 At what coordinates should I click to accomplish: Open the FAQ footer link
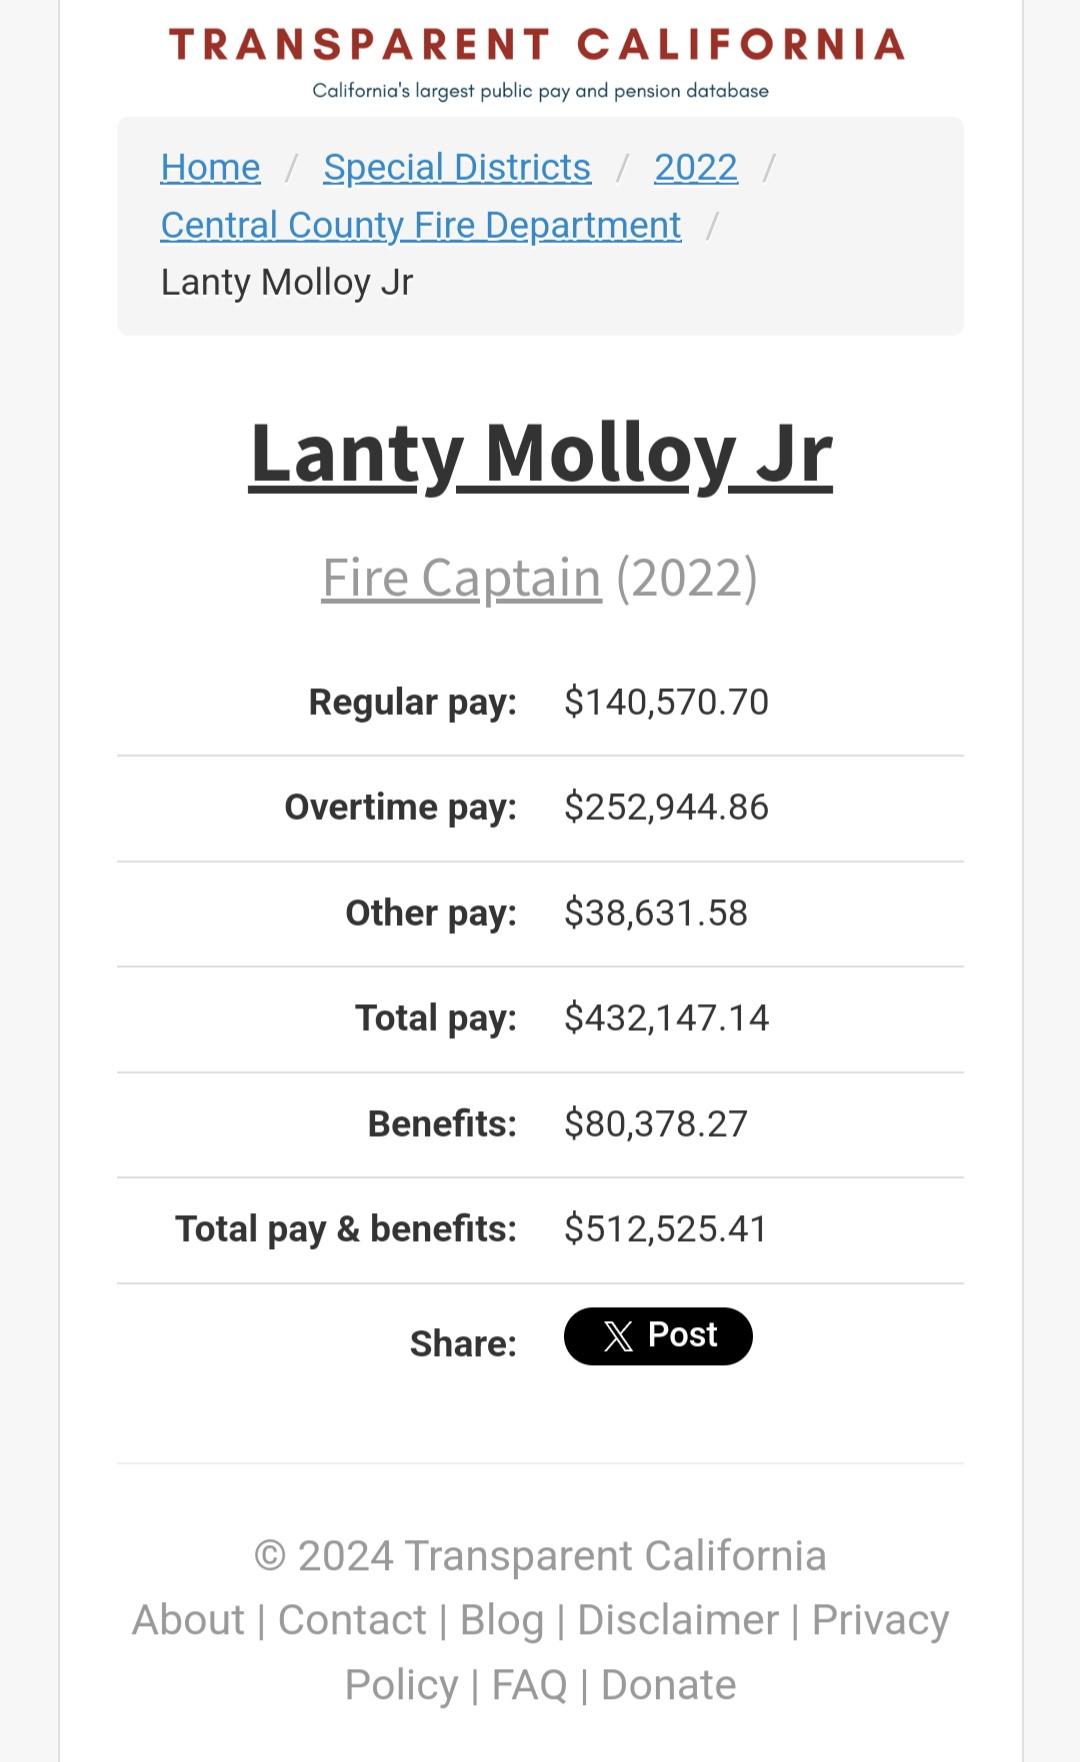point(529,1685)
